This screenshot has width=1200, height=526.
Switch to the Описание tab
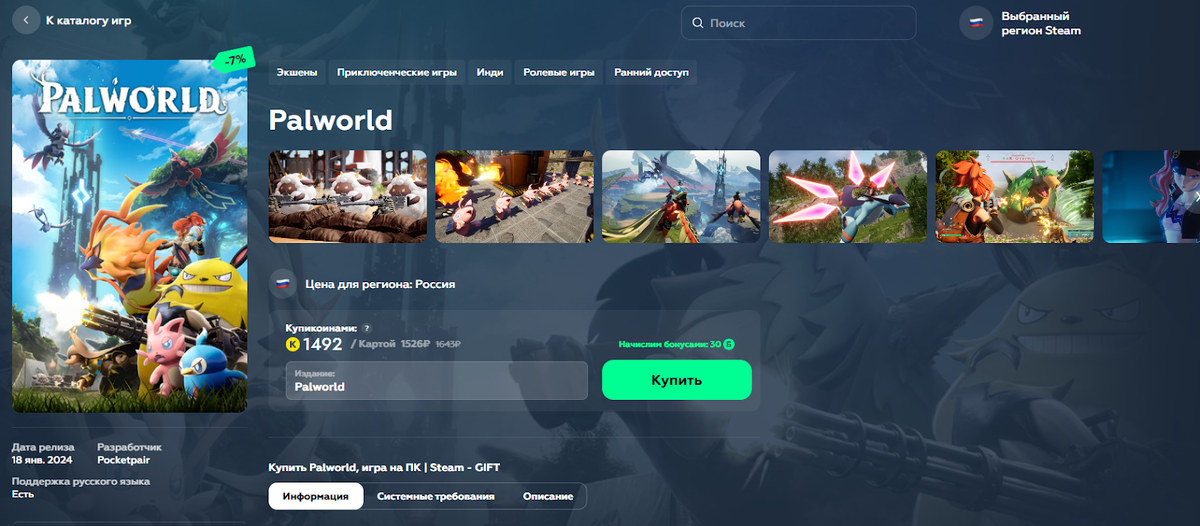click(x=548, y=496)
